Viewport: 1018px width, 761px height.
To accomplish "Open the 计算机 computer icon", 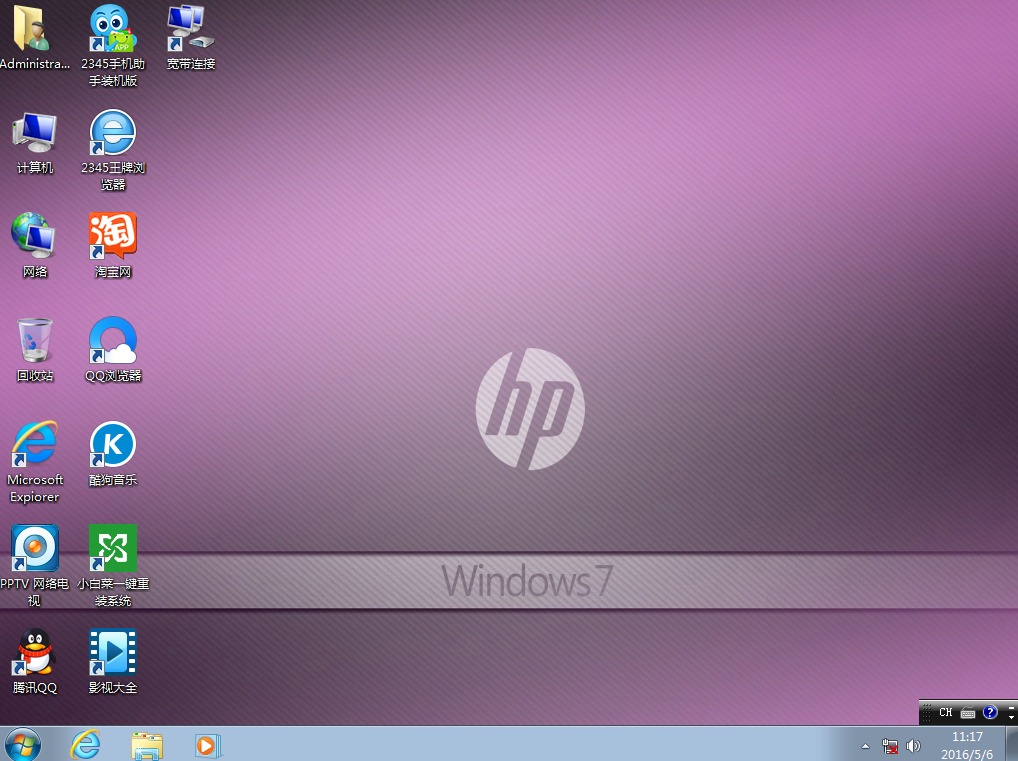I will coord(34,143).
